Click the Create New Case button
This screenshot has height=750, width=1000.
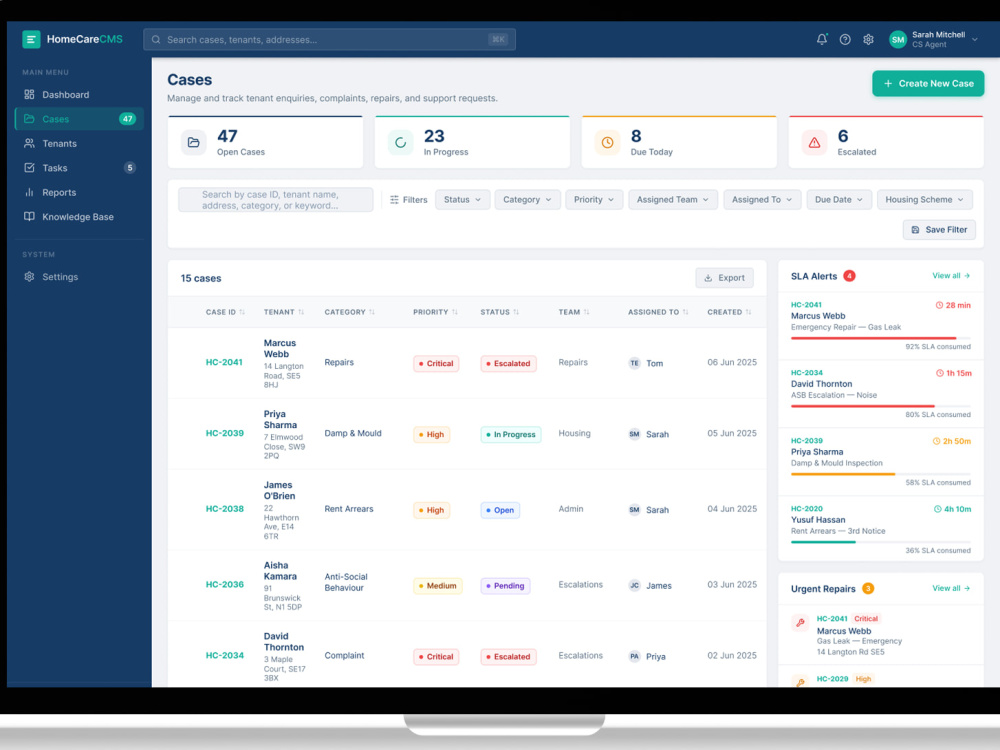click(928, 84)
